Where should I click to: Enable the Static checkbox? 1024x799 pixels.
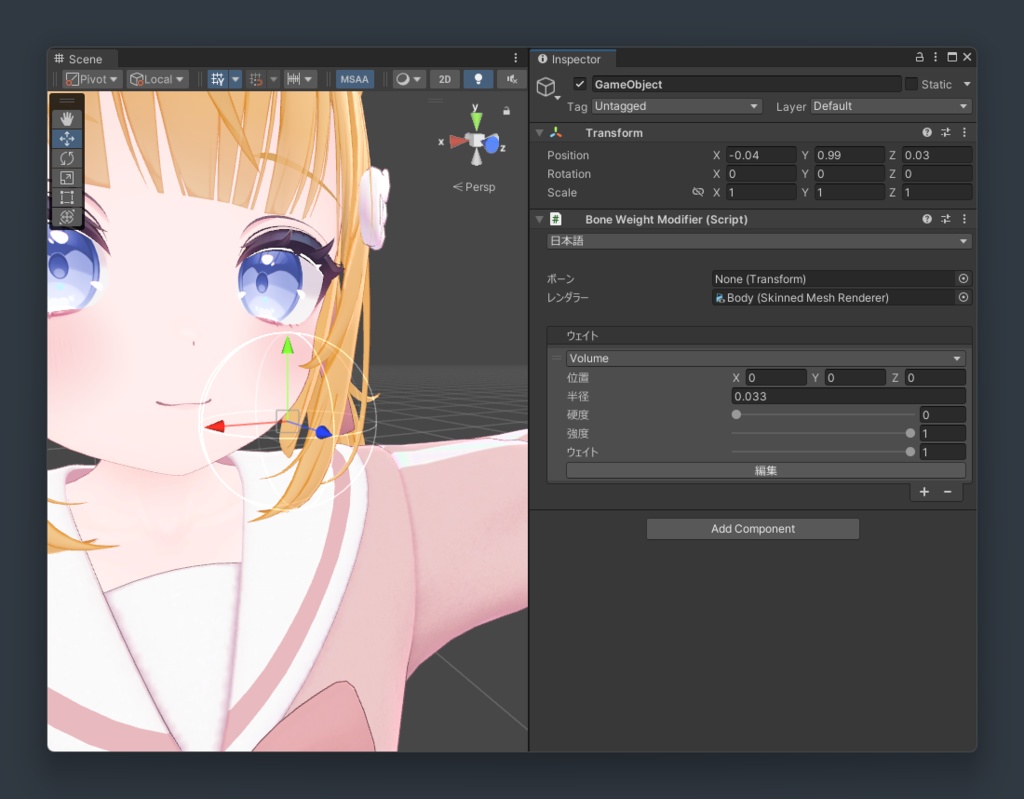point(911,84)
